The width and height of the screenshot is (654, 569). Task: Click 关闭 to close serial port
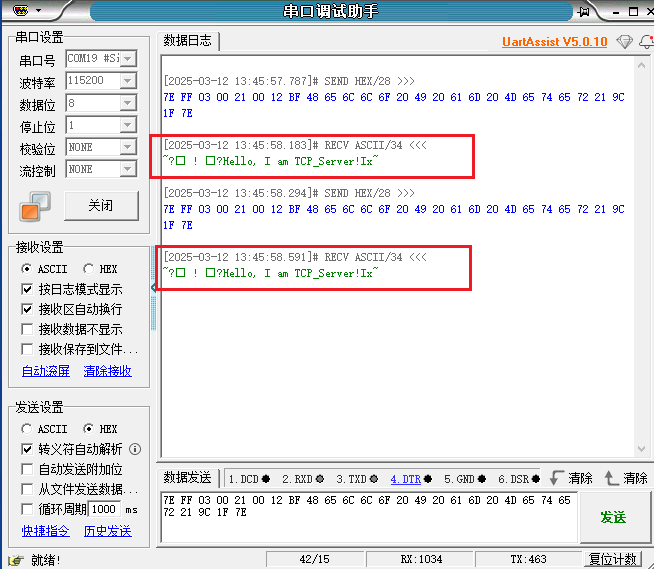coord(101,206)
